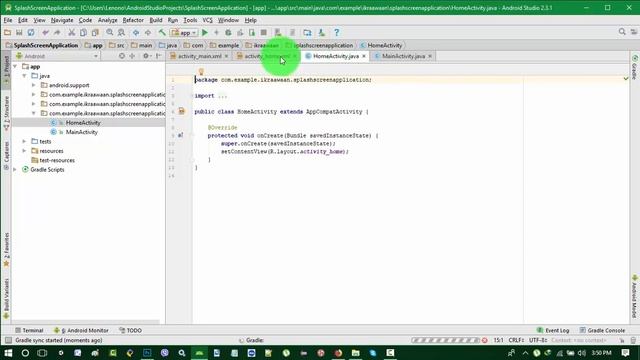The image size is (640, 360).
Task: Expand the Gradle Scripts node
Action: [x=15, y=169]
